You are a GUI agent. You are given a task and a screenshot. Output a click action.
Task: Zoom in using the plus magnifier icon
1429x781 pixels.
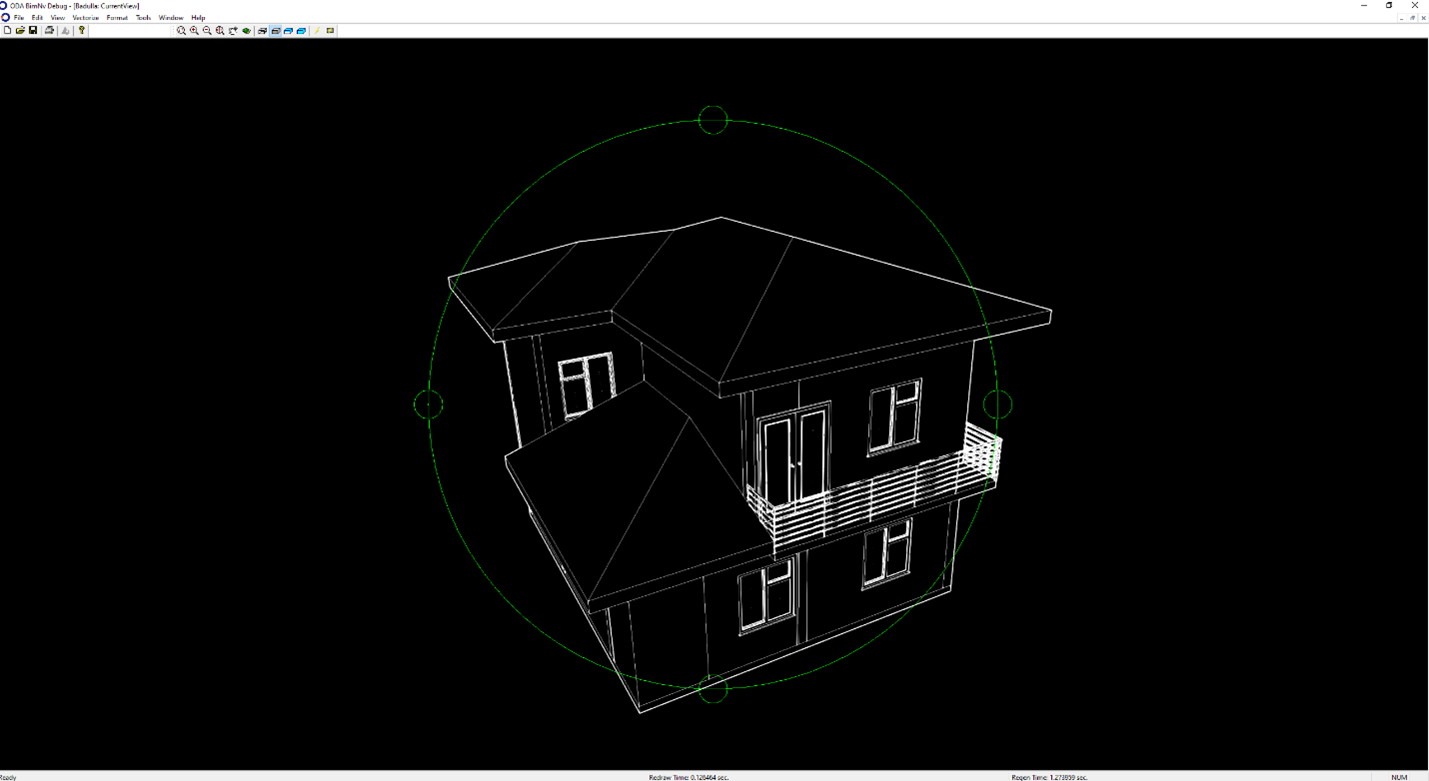coord(194,31)
